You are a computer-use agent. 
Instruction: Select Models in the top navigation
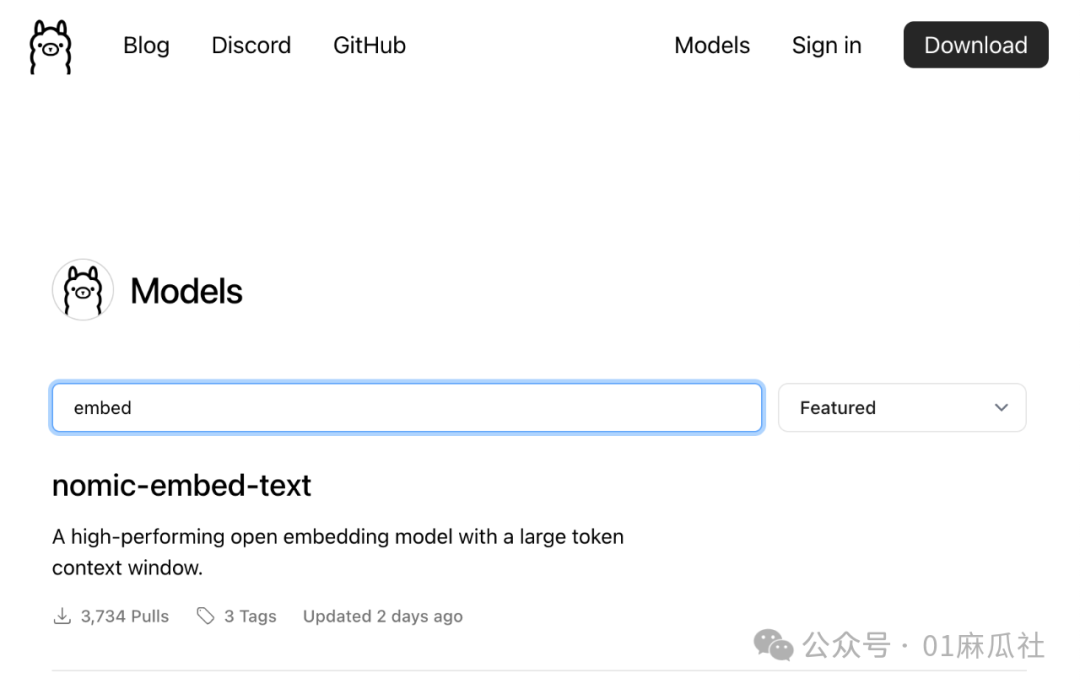click(x=712, y=46)
